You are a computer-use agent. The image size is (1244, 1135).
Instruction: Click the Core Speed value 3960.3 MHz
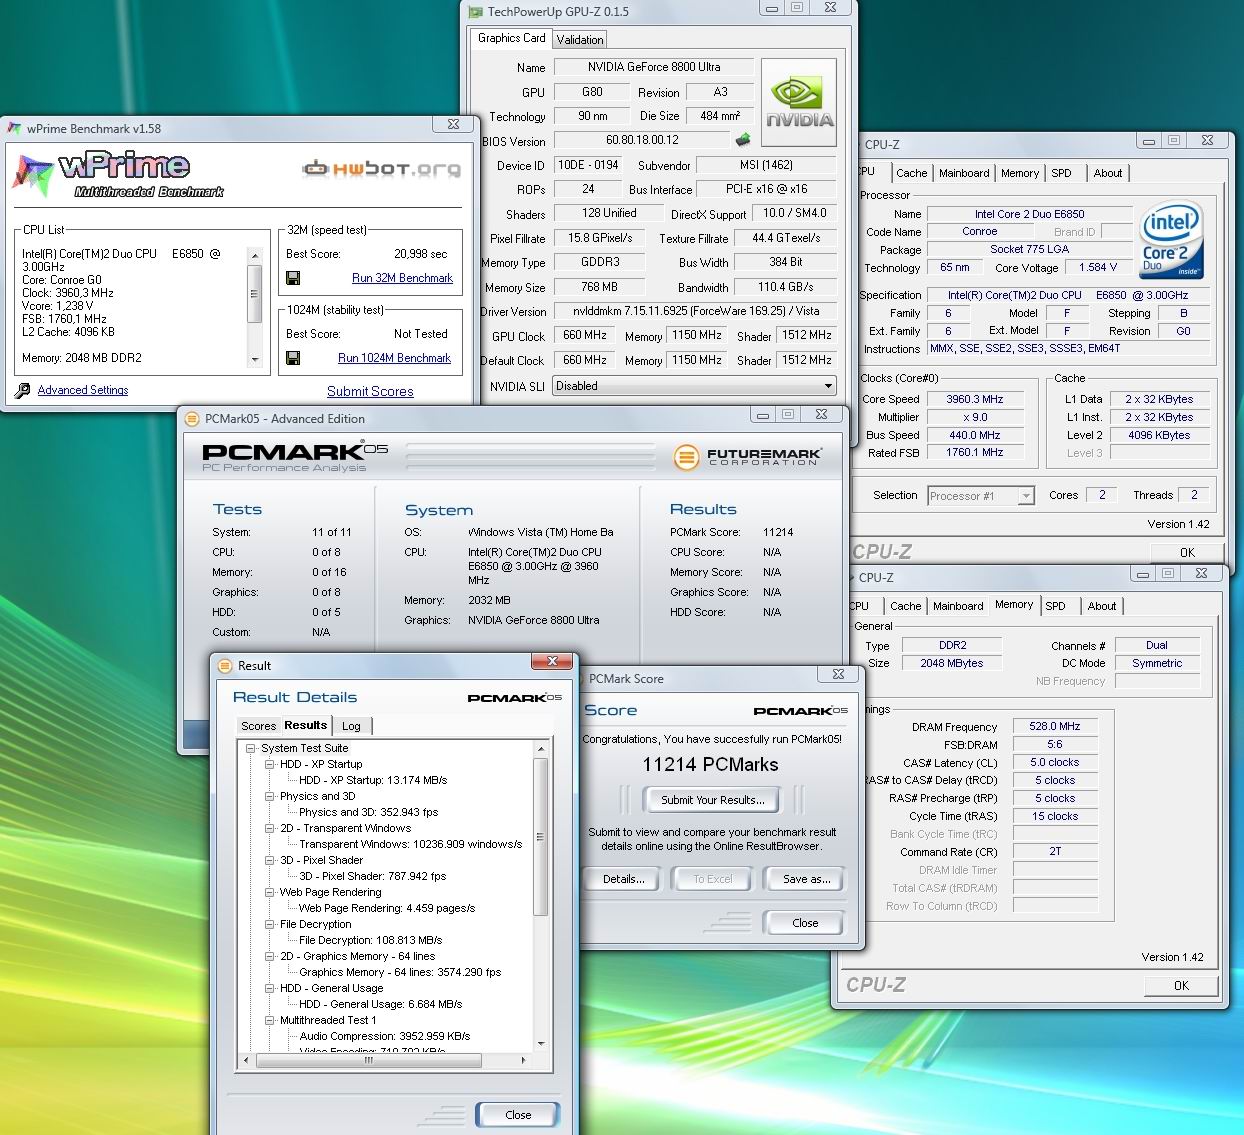pyautogui.click(x=974, y=399)
